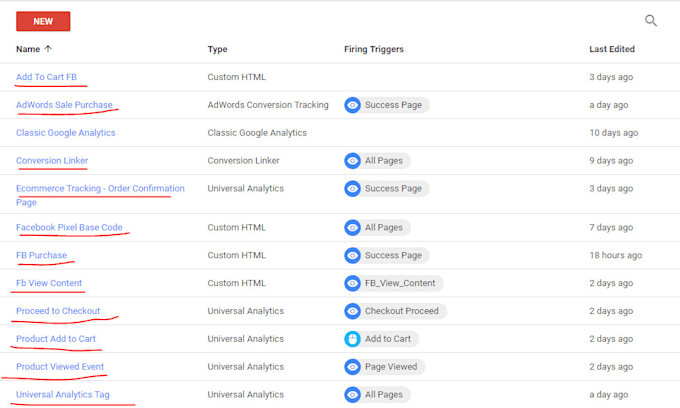Click eye icon of AdWords Success Page trigger
The image size is (680, 408).
tap(352, 105)
